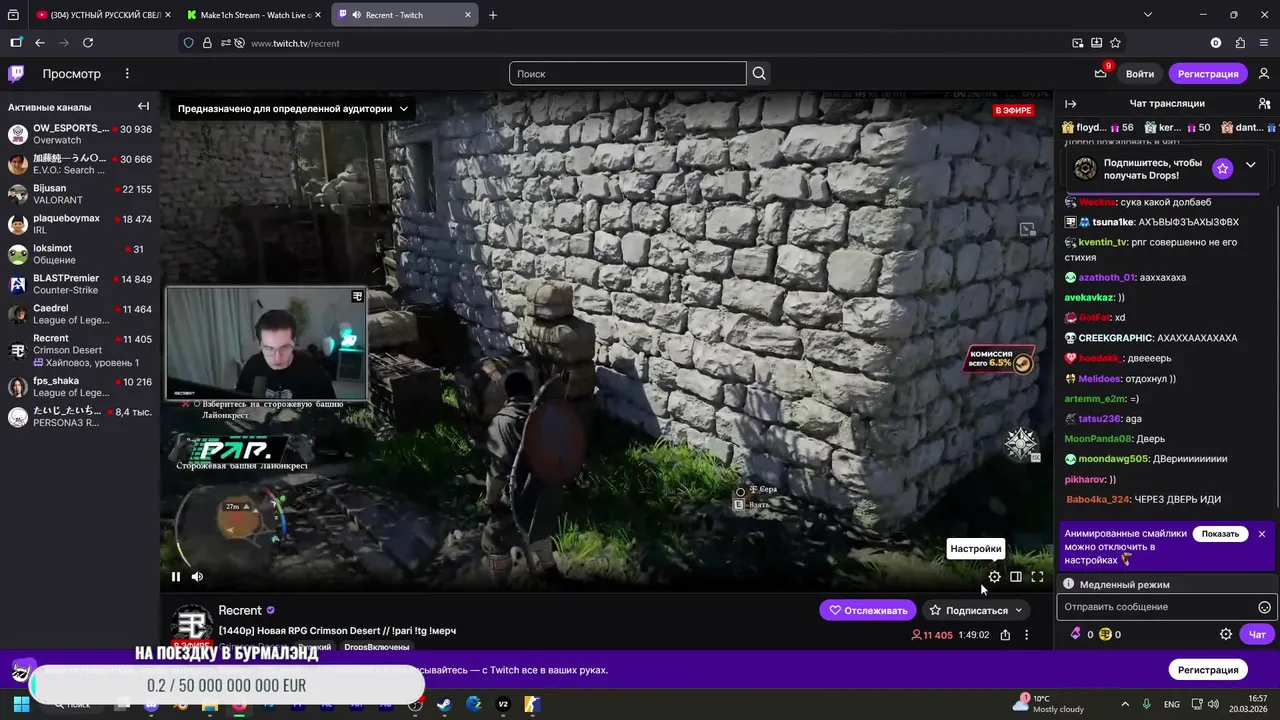Click the Recrent channel name under video
The image size is (1280, 720).
240,610
